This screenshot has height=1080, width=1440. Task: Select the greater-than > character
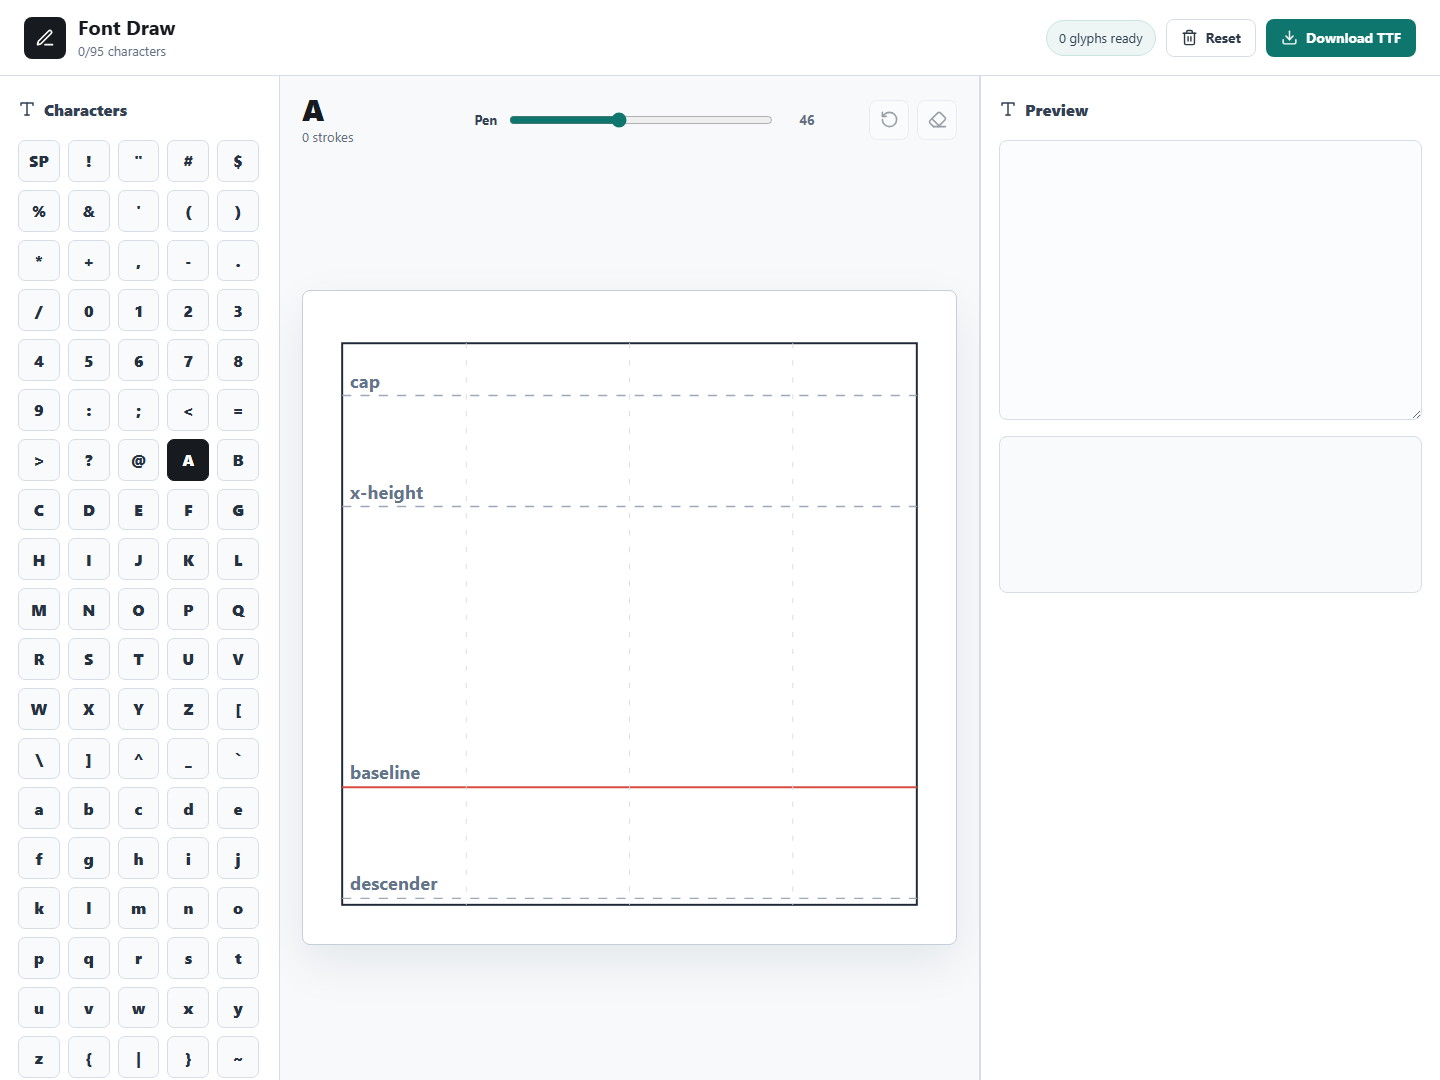[39, 460]
